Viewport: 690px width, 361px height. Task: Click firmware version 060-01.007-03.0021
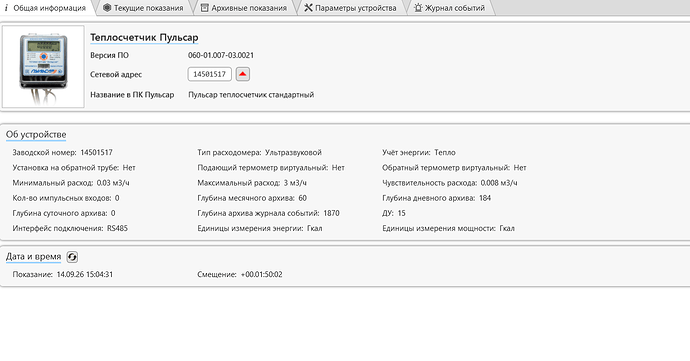tap(221, 55)
